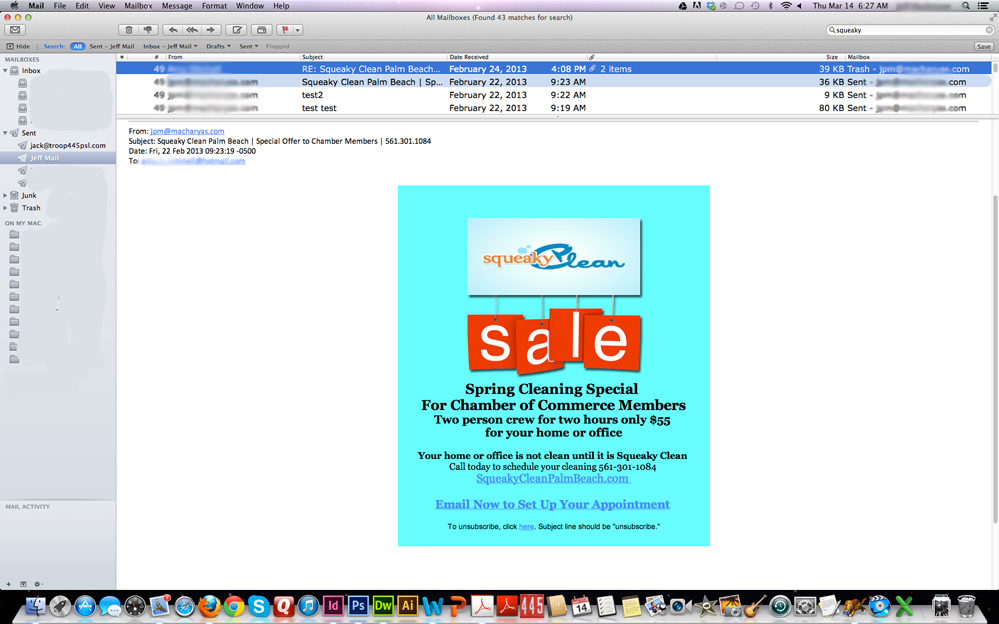This screenshot has width=999, height=624.
Task: Select the test2 message row
Action: click(554, 95)
